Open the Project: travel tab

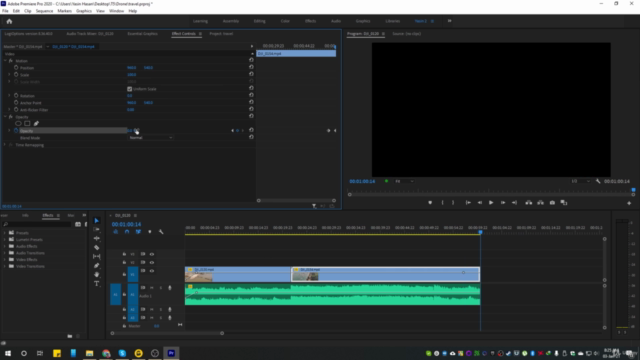tap(221, 33)
